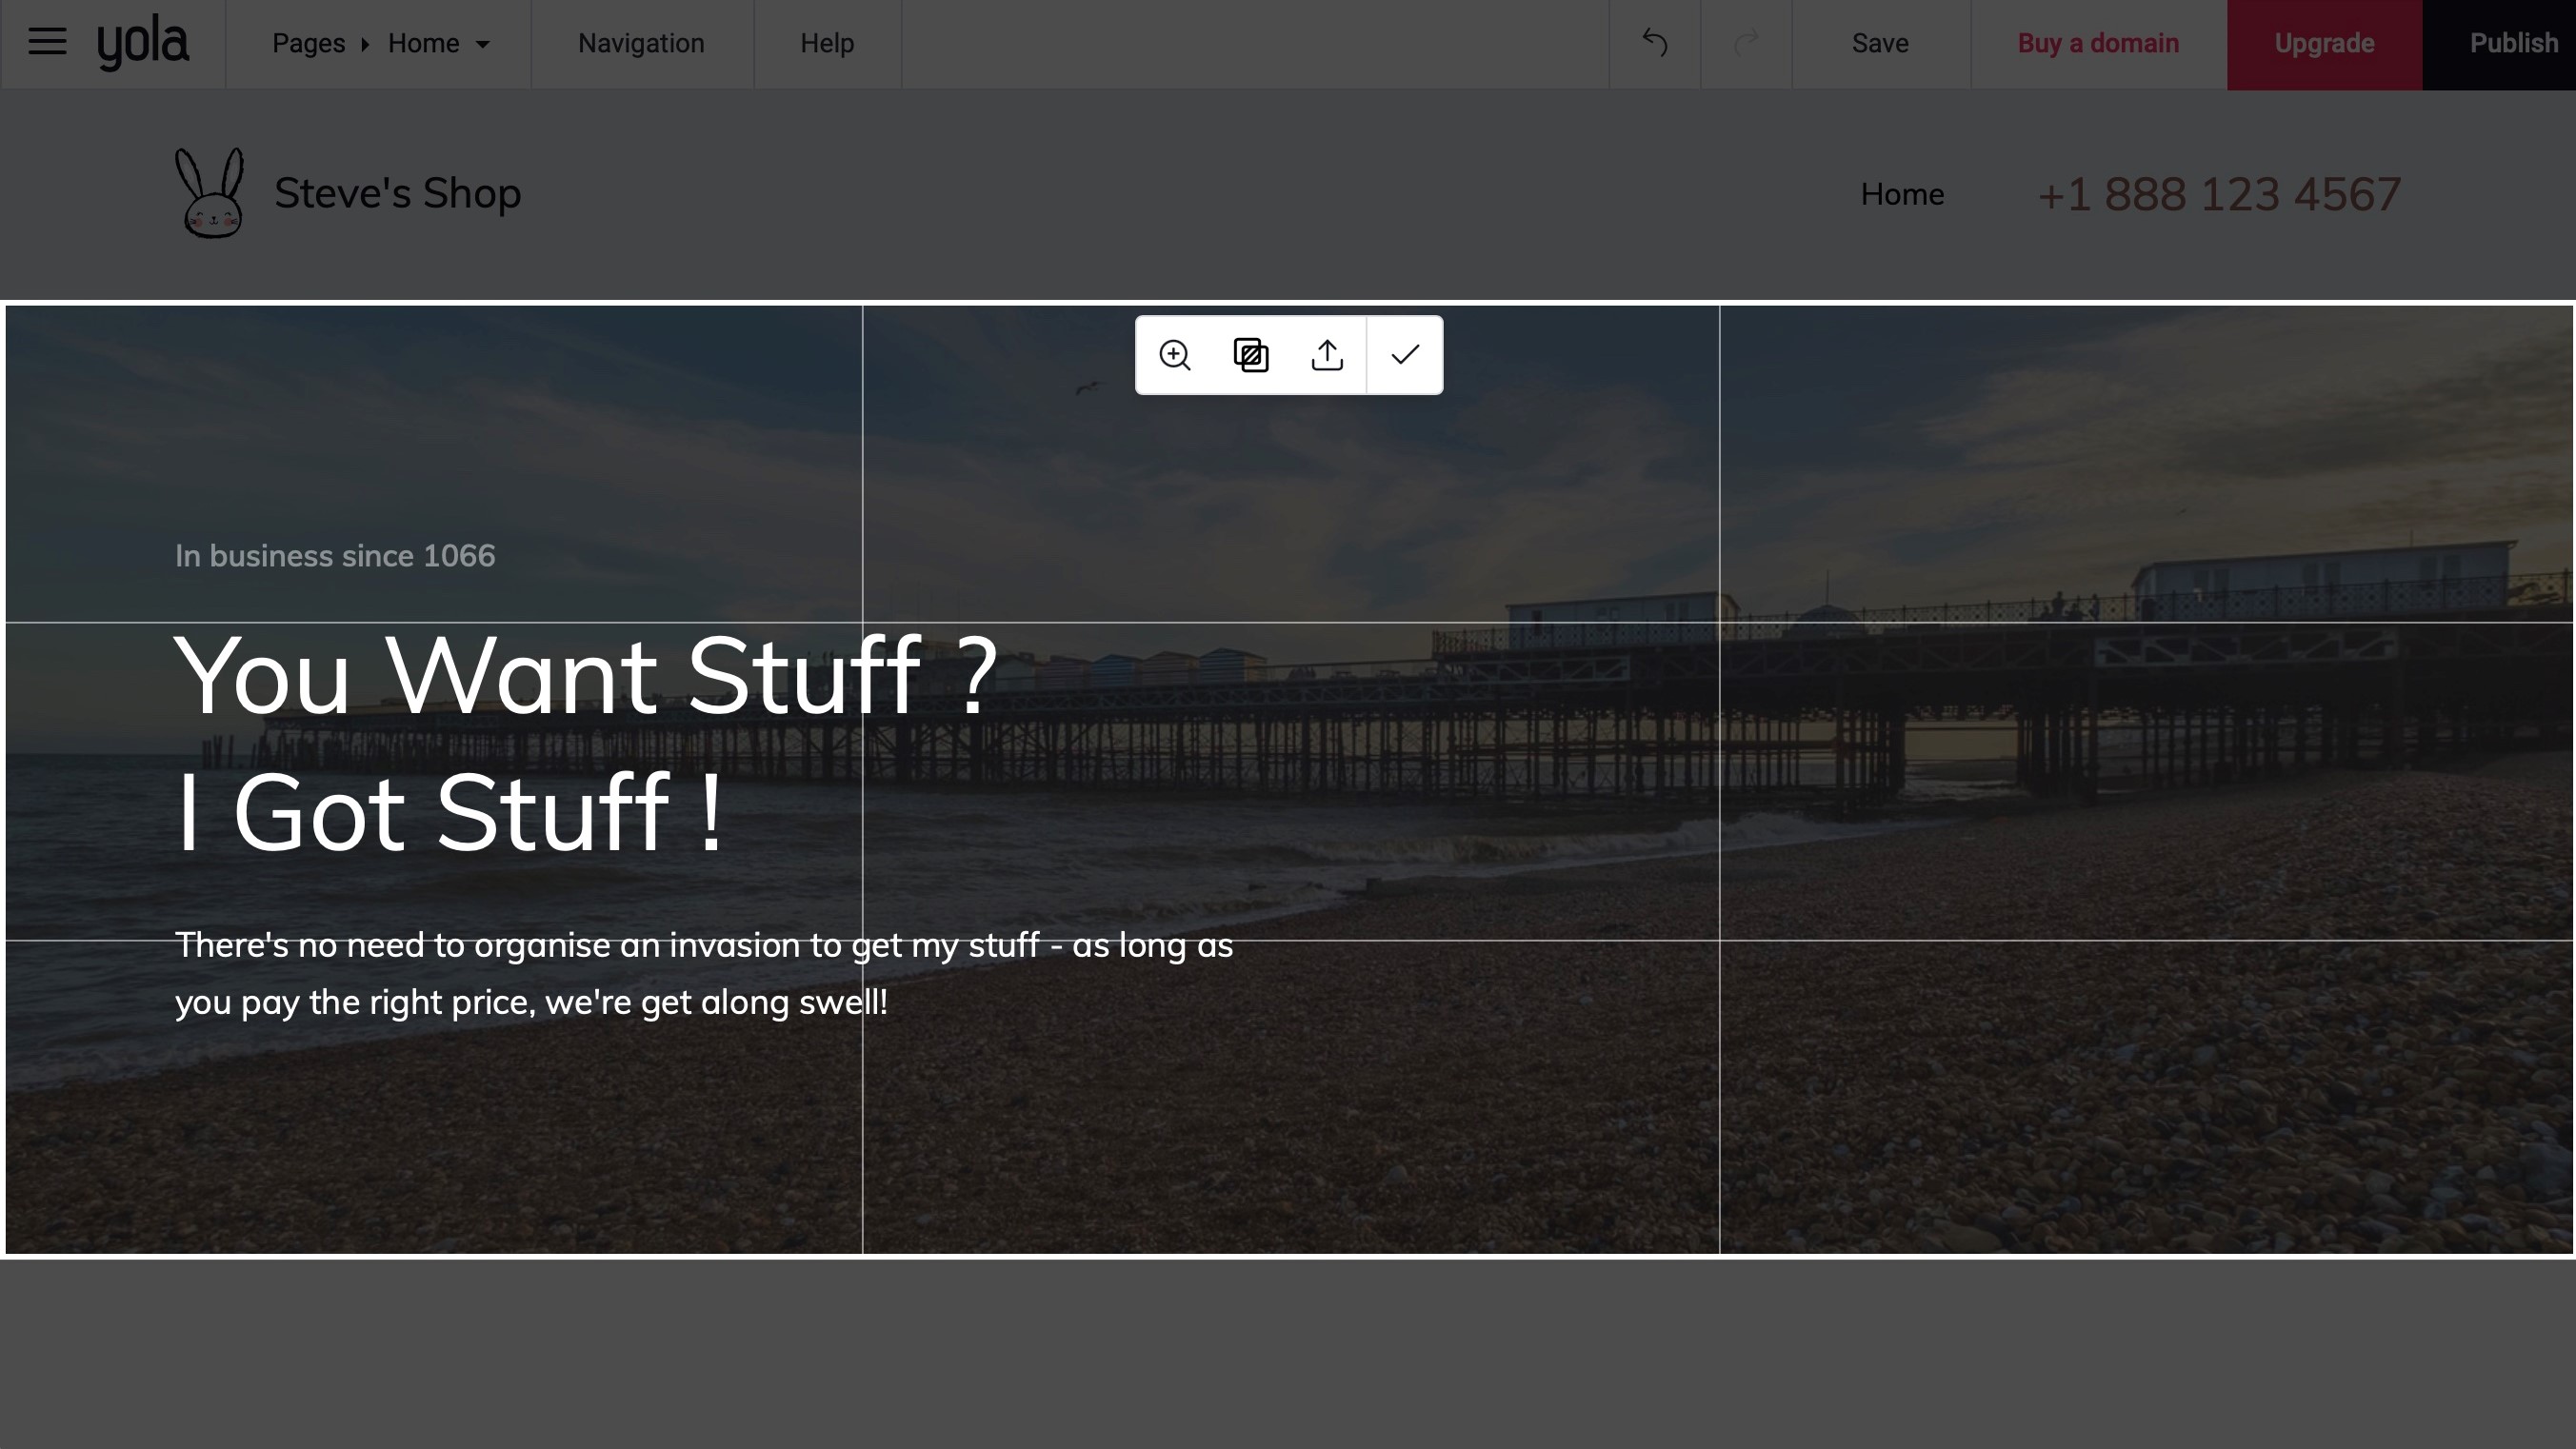Image resolution: width=2576 pixels, height=1449 pixels.
Task: Open the Navigation menu item
Action: click(642, 43)
